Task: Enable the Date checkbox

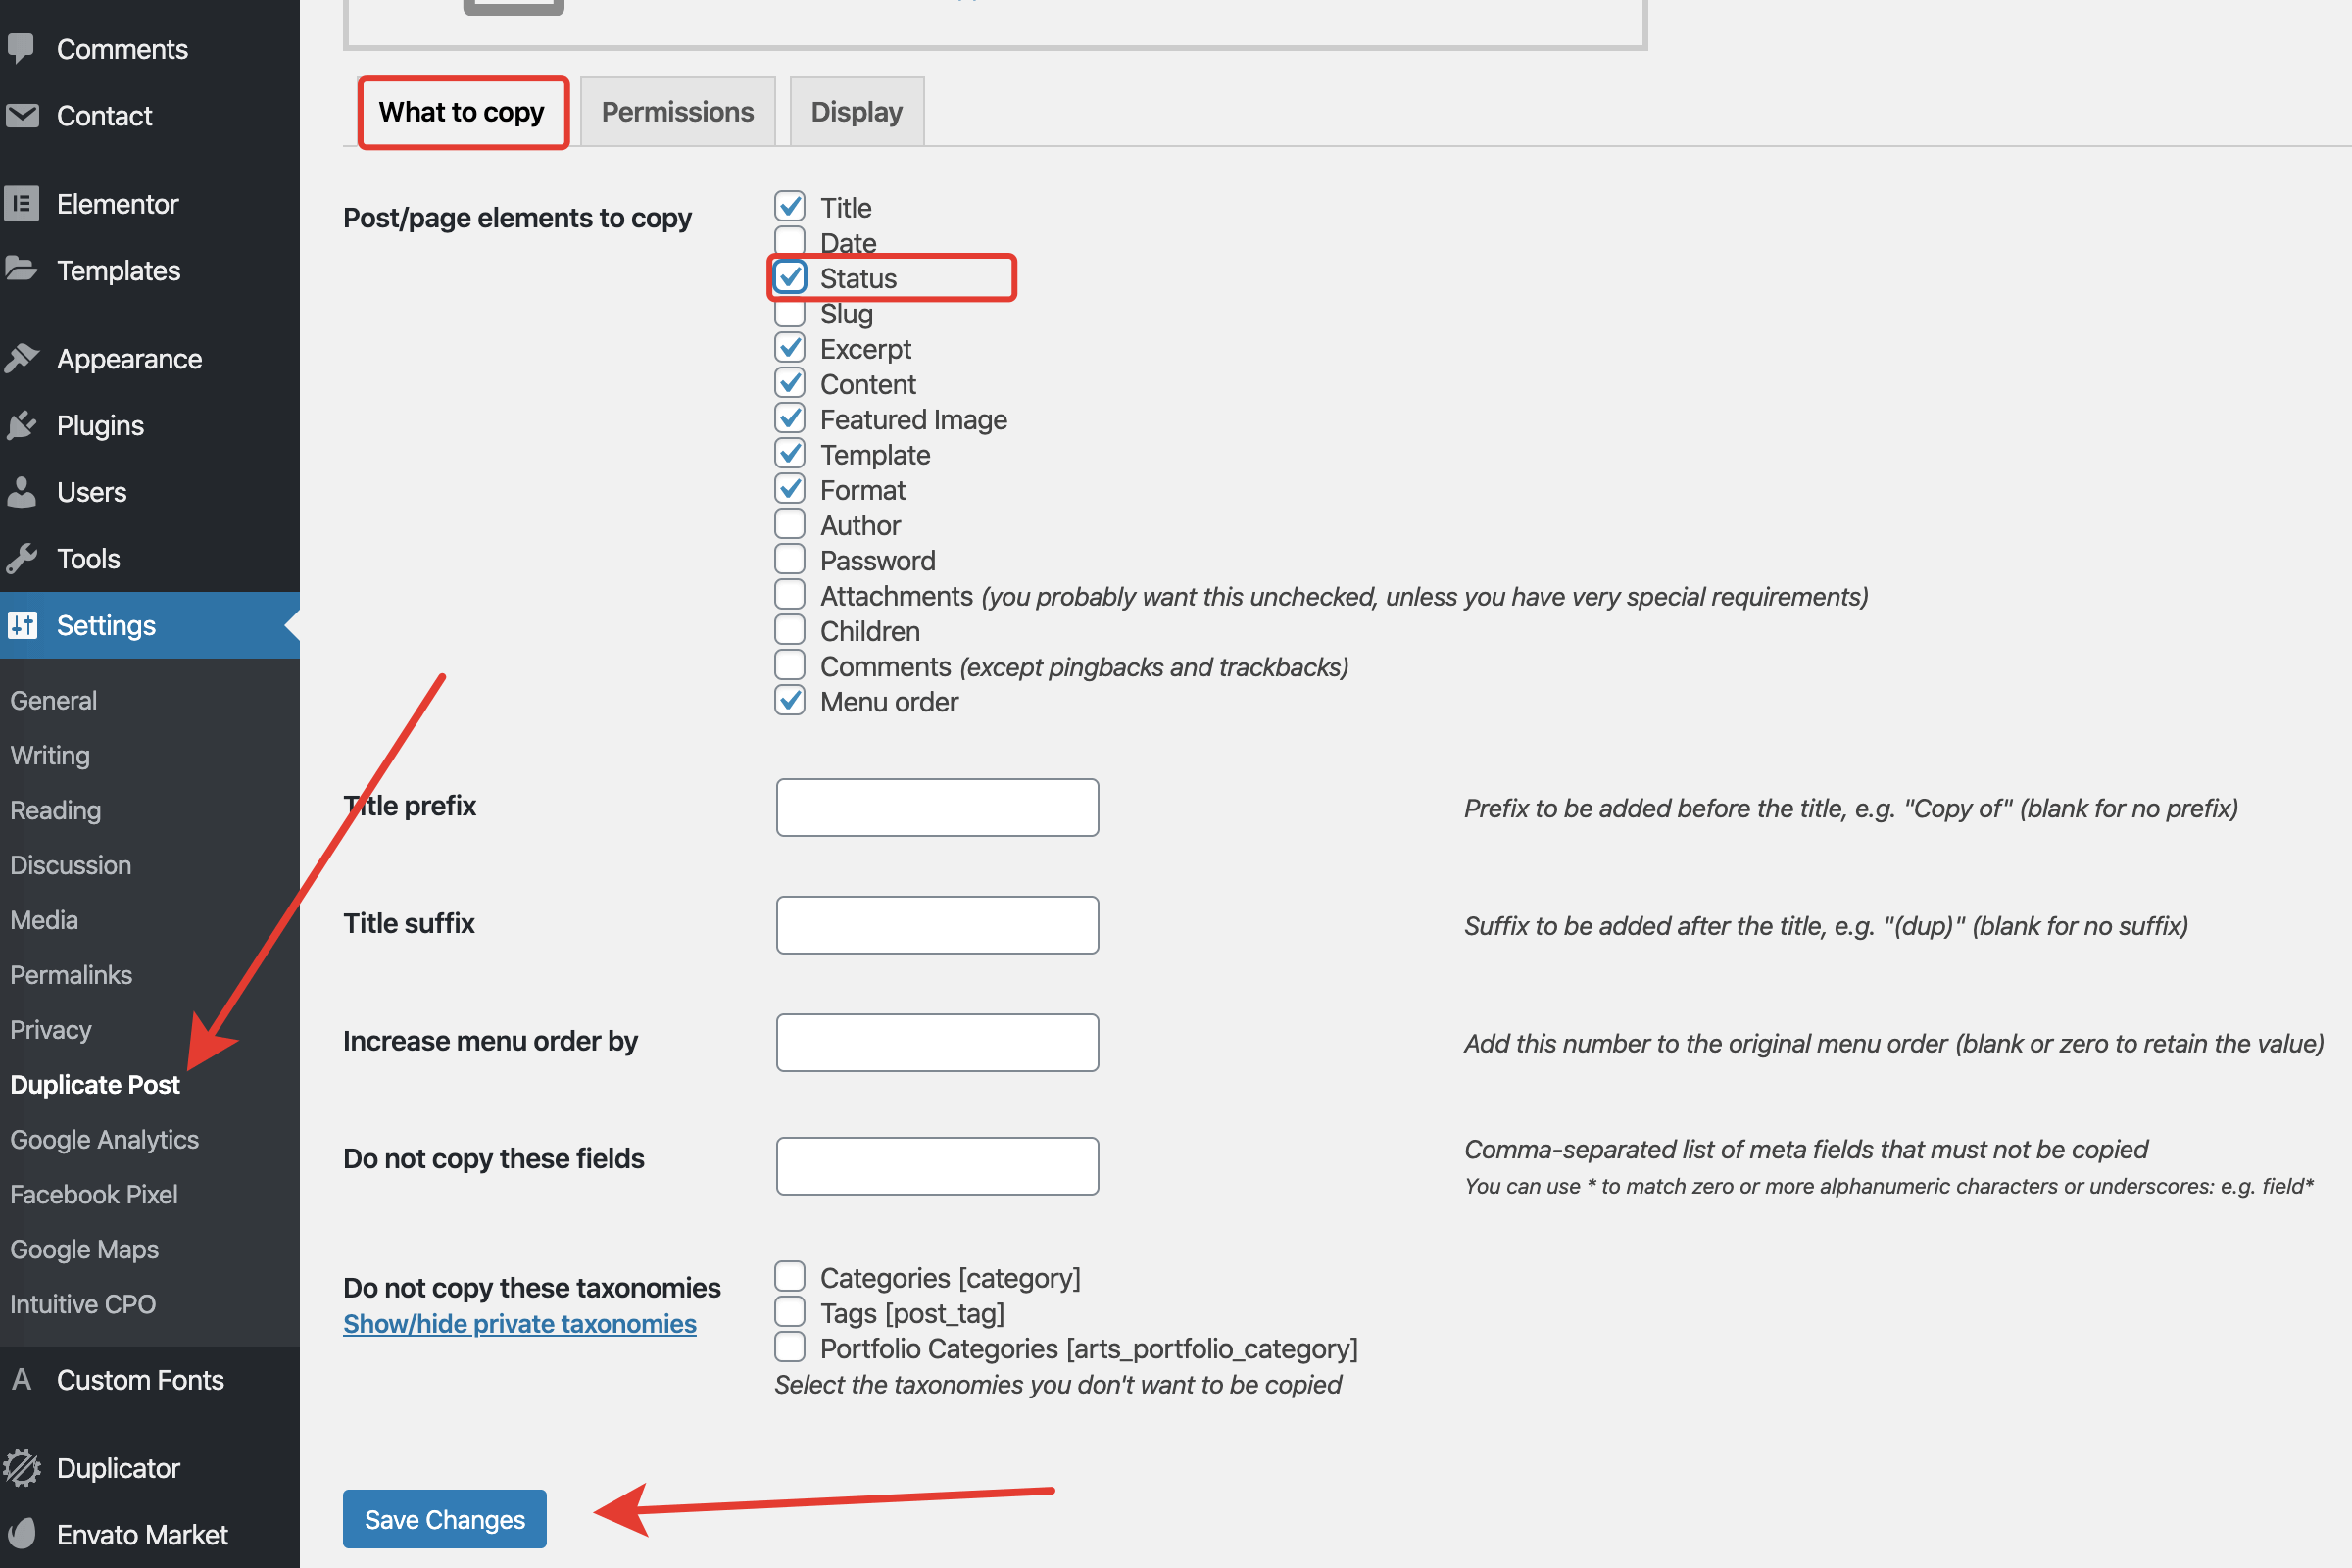Action: tap(790, 241)
